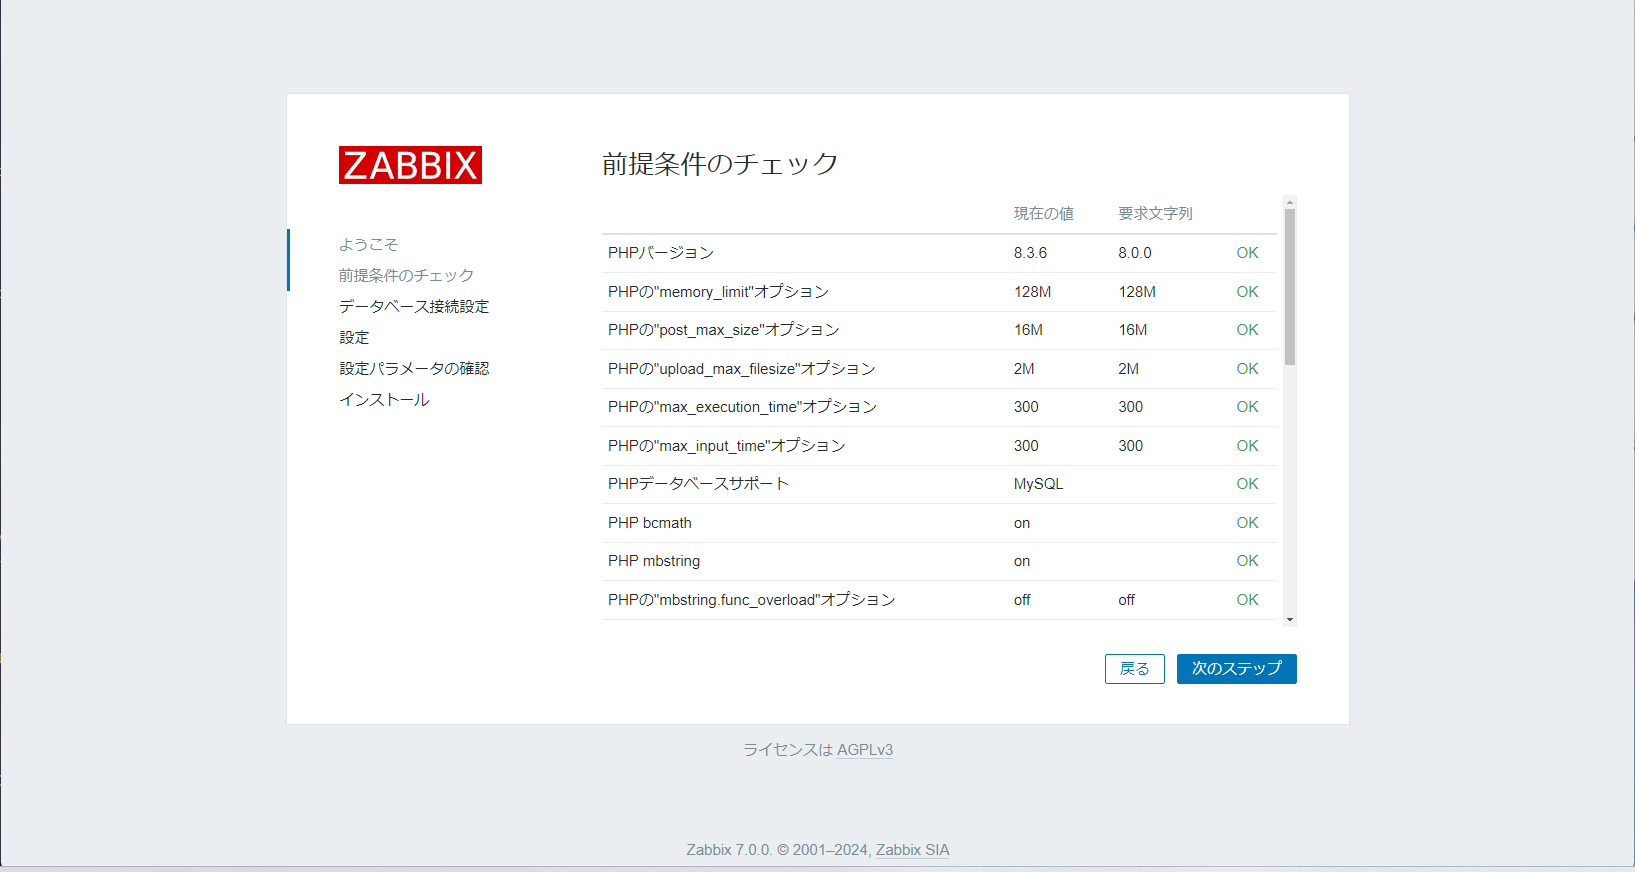Open the AGPLv3 license link

[864, 750]
